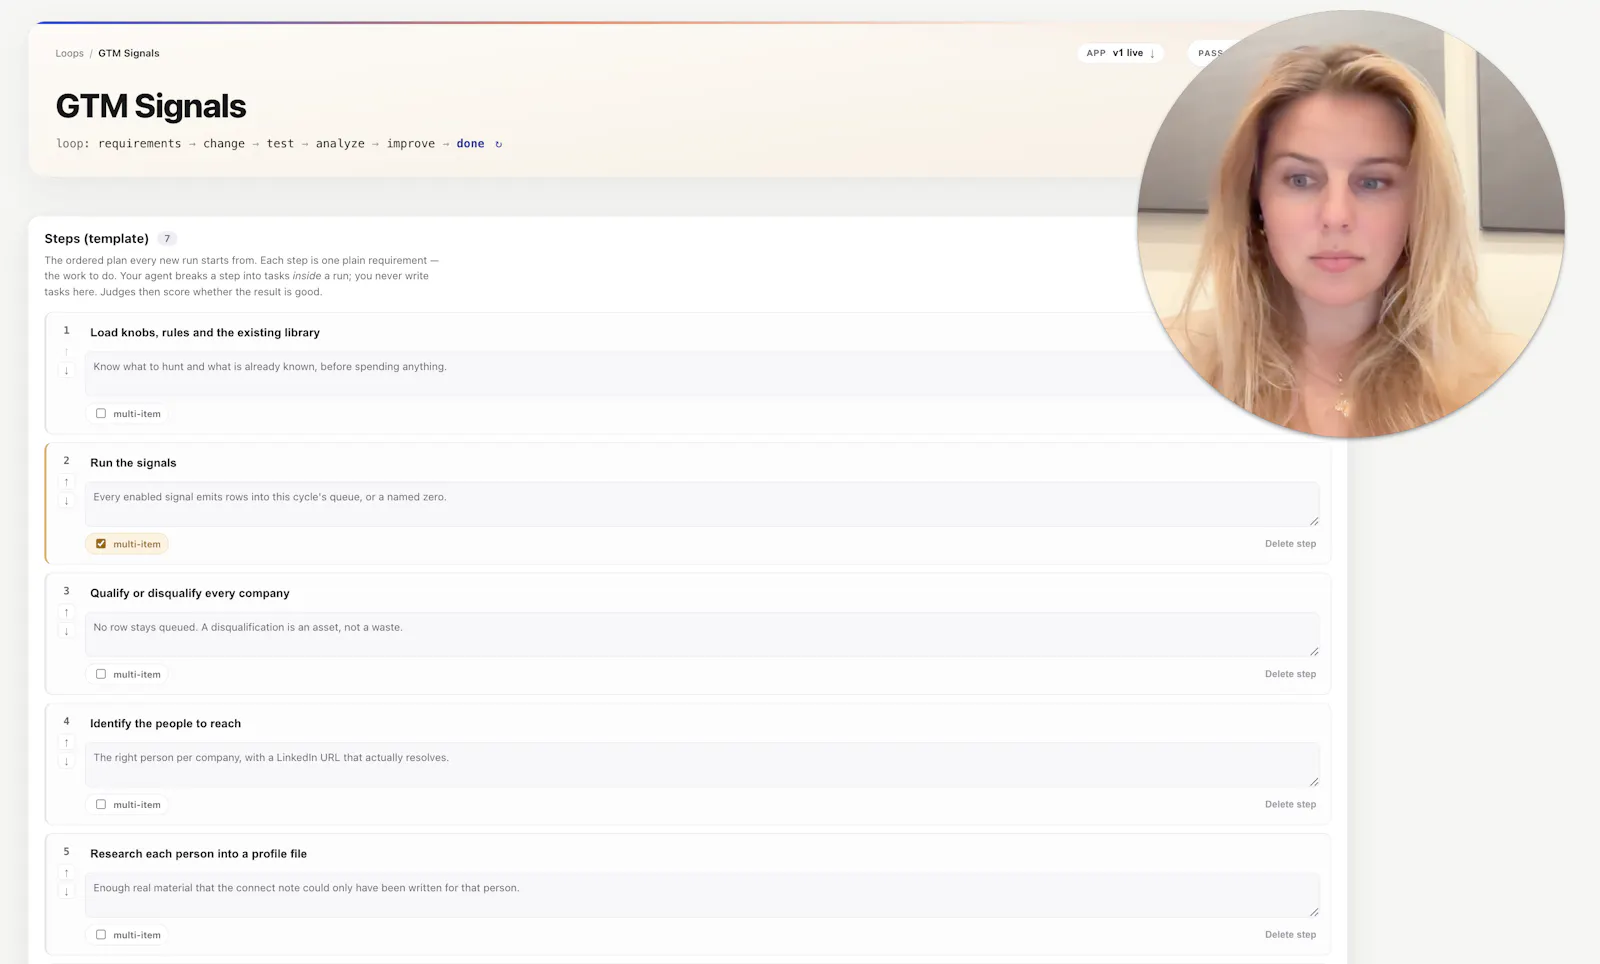Viewport: 1600px width, 964px height.
Task: Edit description The right person per company
Action: point(702,764)
